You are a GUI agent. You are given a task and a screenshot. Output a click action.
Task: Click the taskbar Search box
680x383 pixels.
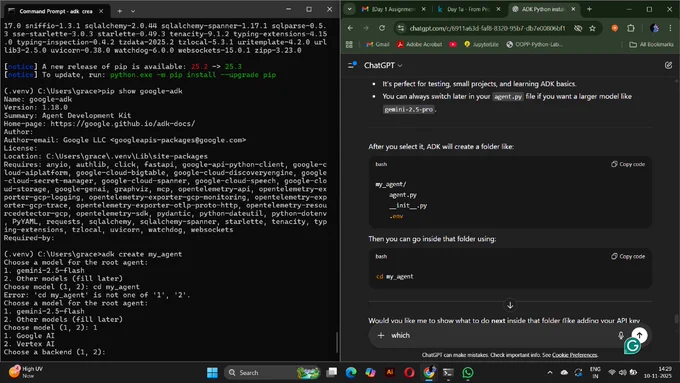272,372
